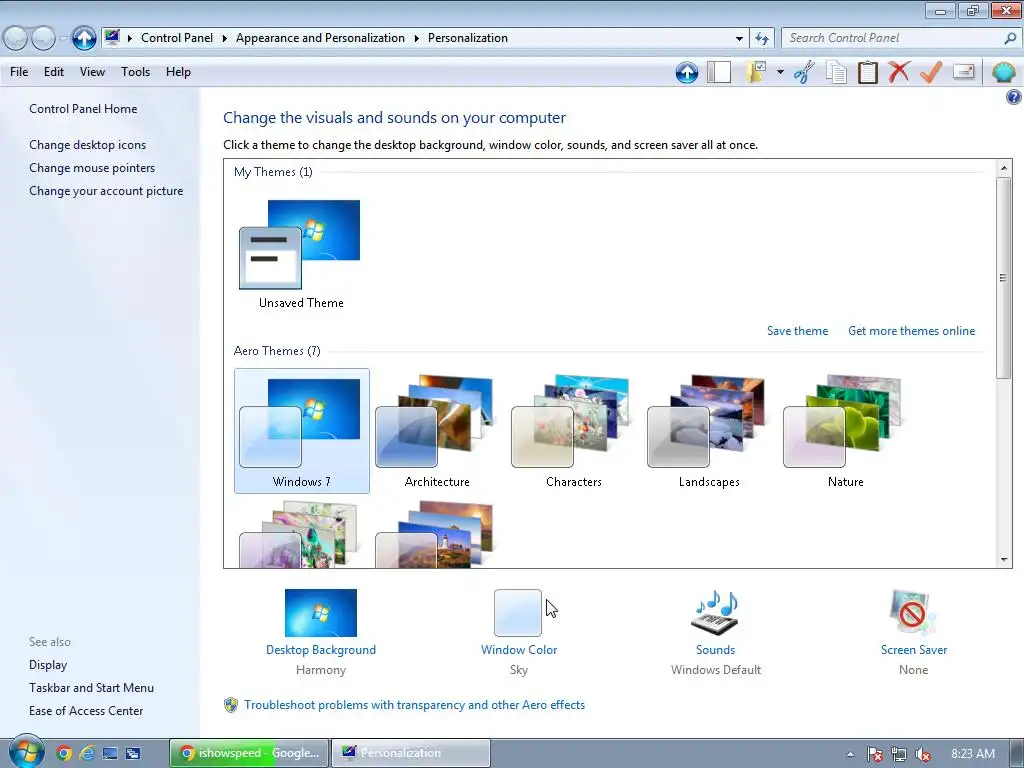This screenshot has height=768, width=1024.
Task: Open the View menu
Action: 92,72
